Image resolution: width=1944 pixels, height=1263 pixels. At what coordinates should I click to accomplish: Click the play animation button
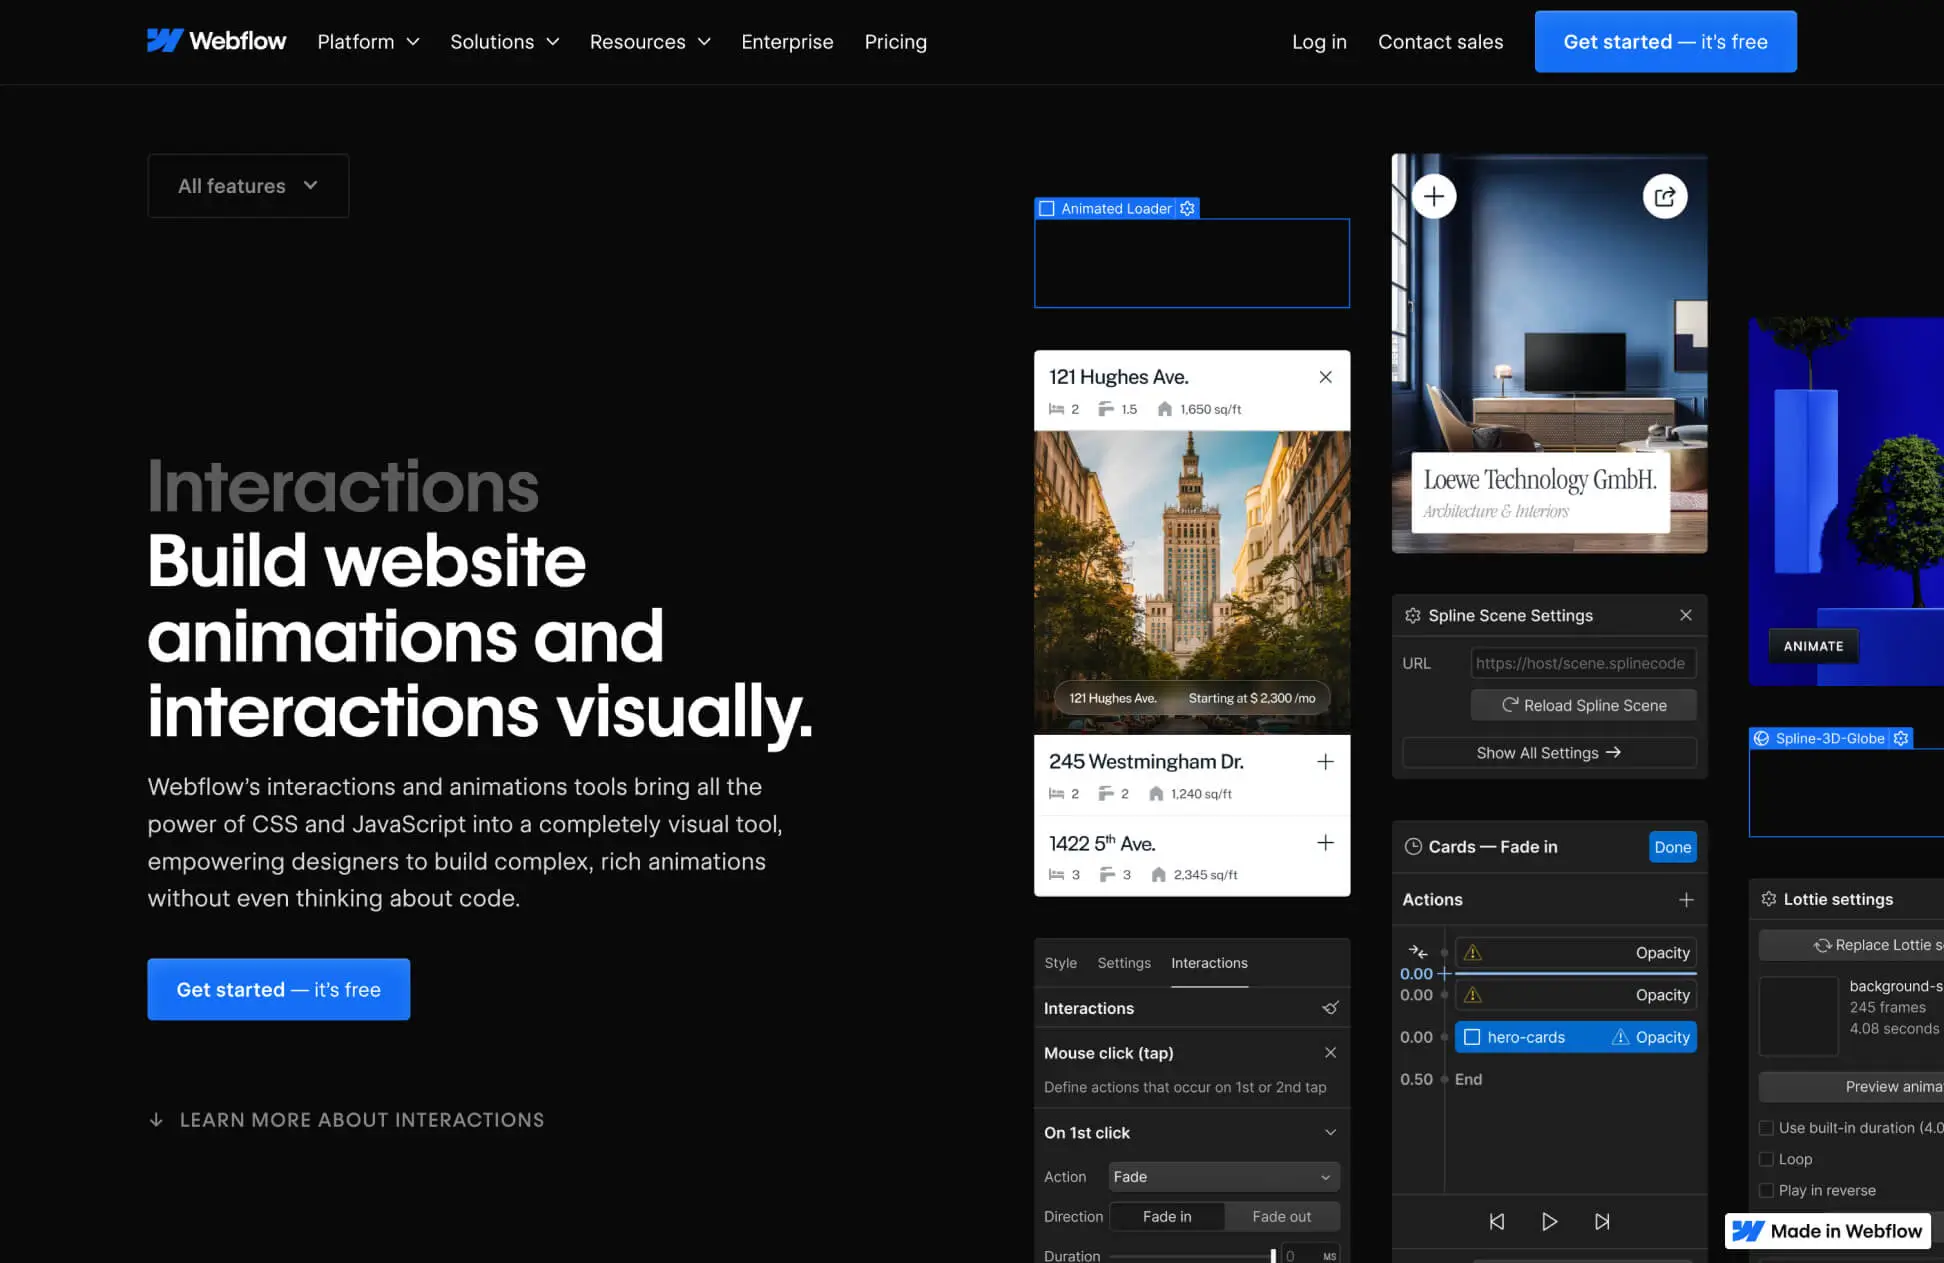[x=1549, y=1222]
